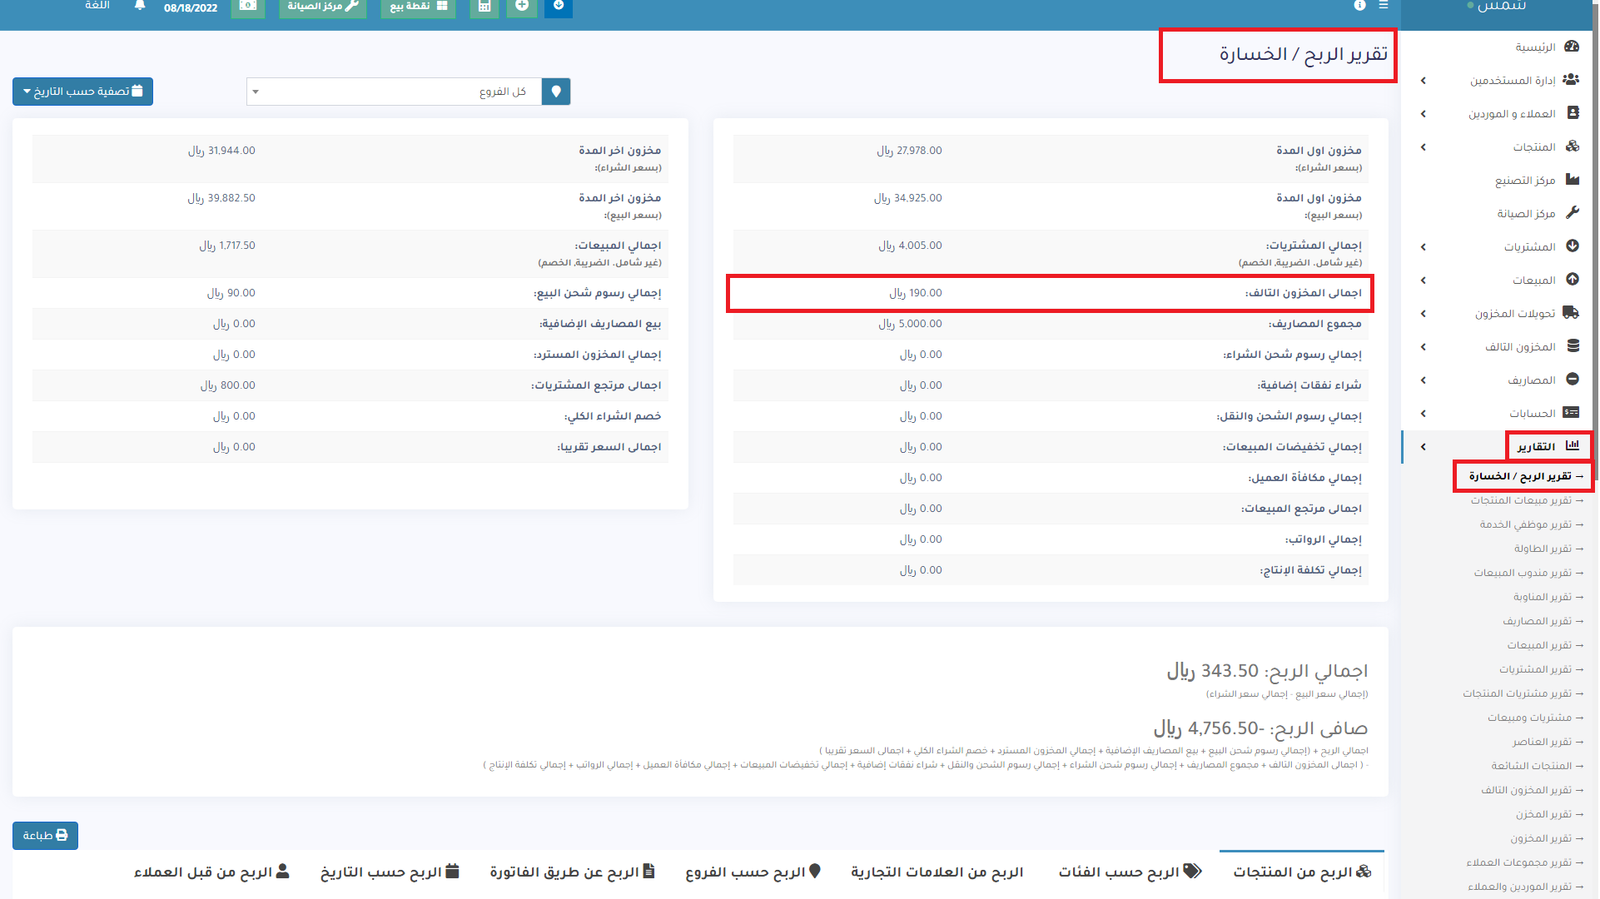Click the blue download arrow icon
This screenshot has width=1600, height=899.
558,7
